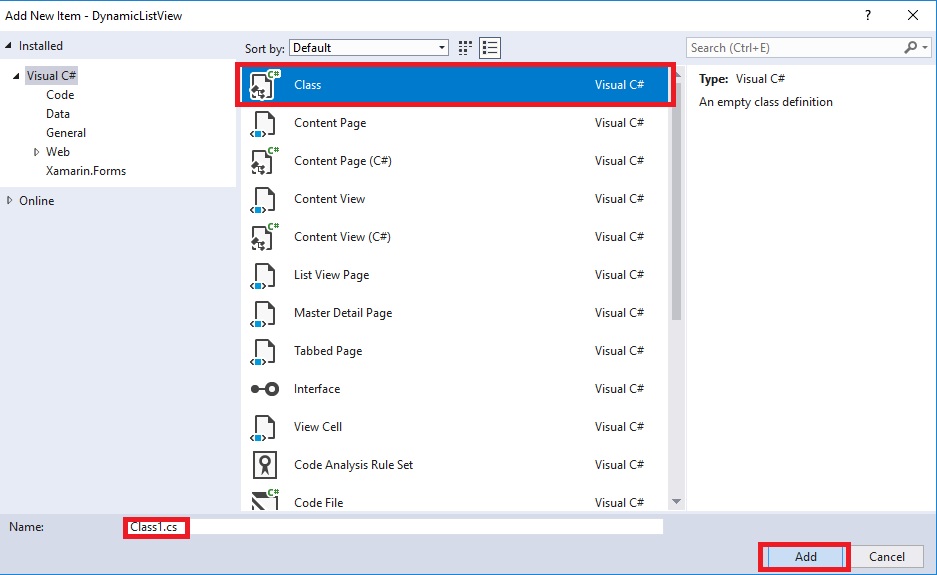This screenshot has height=575, width=937.
Task: Click the 'Class' template name
Action: point(308,85)
